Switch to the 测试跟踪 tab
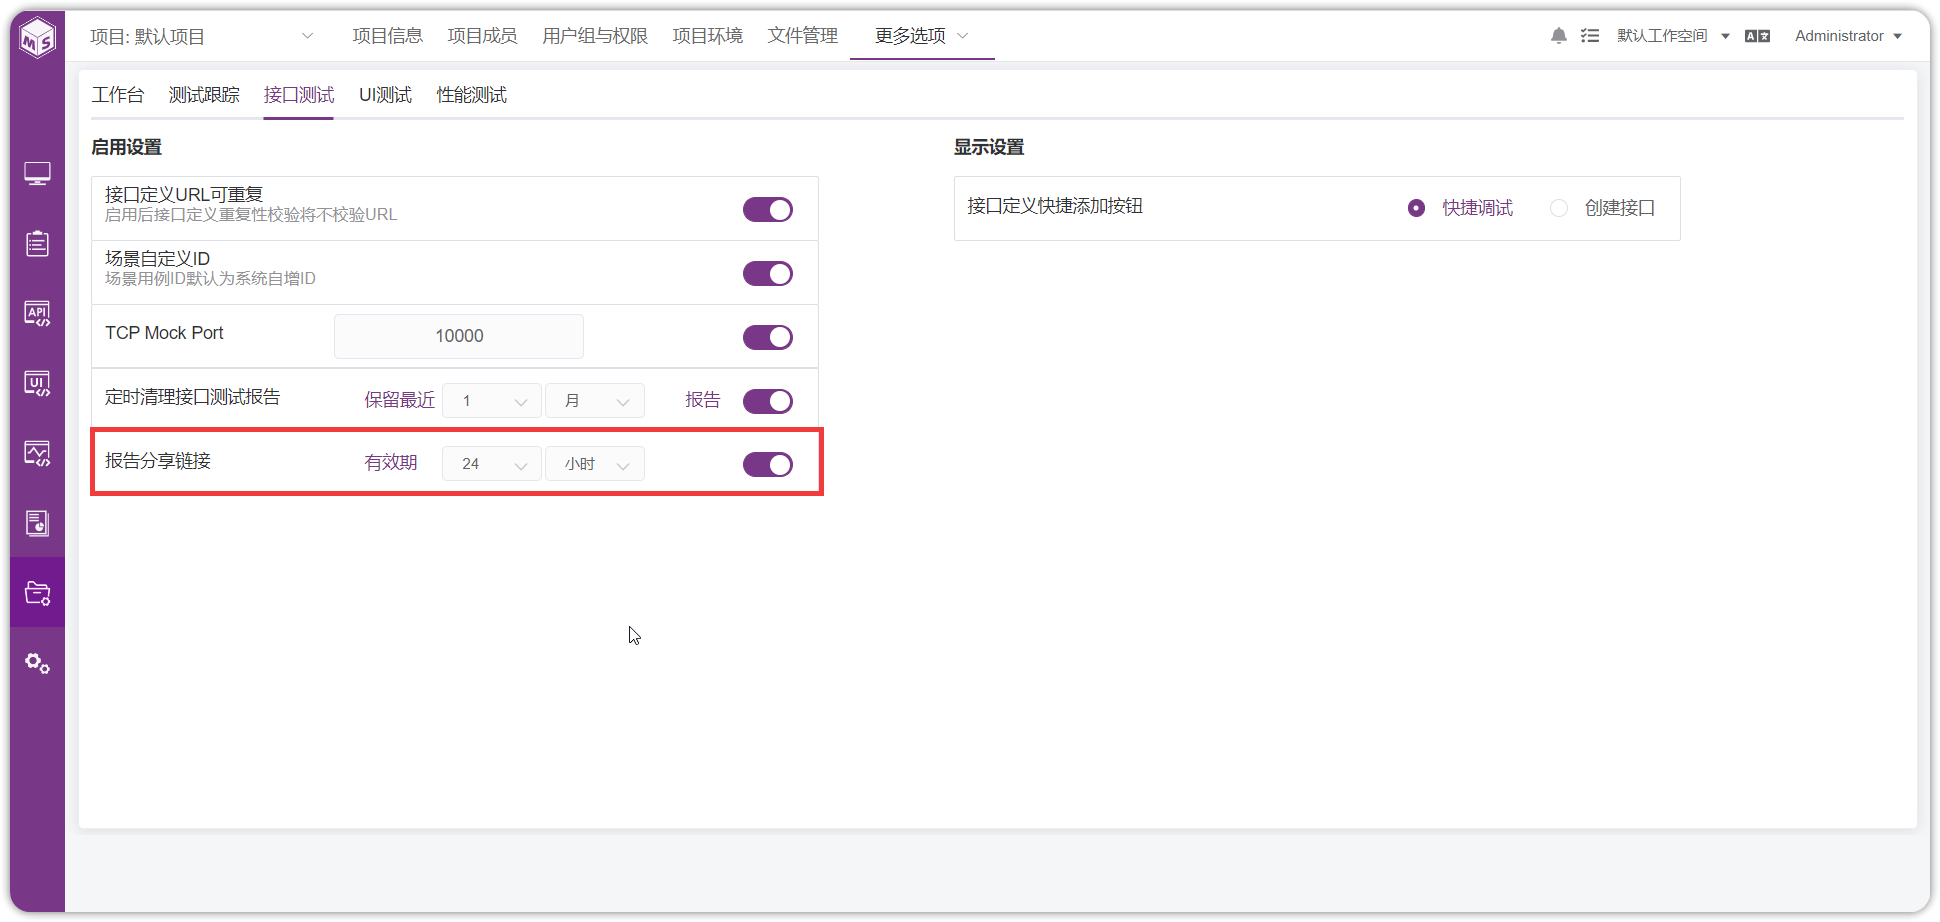 click(x=204, y=95)
